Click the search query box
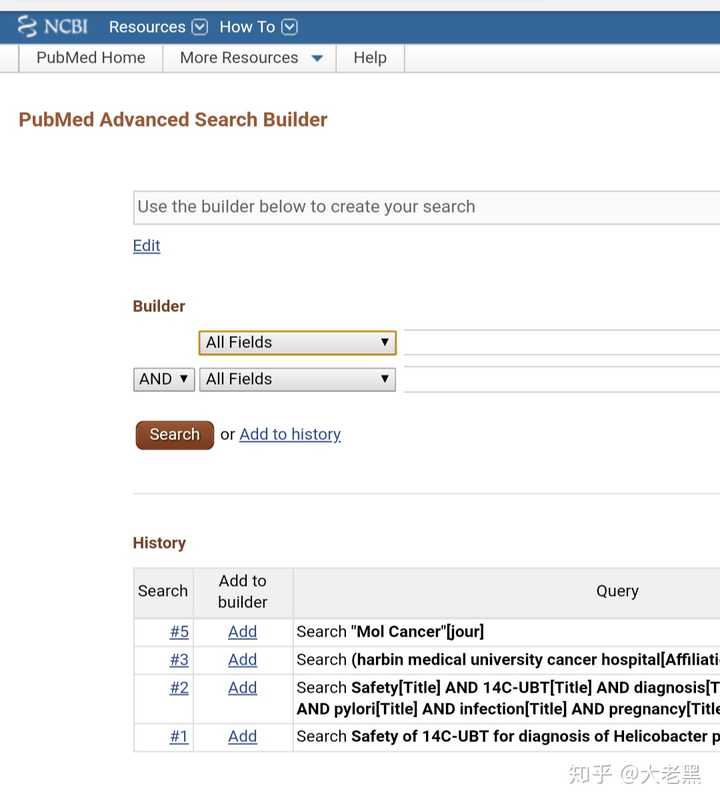The image size is (720, 804). click(x=427, y=207)
